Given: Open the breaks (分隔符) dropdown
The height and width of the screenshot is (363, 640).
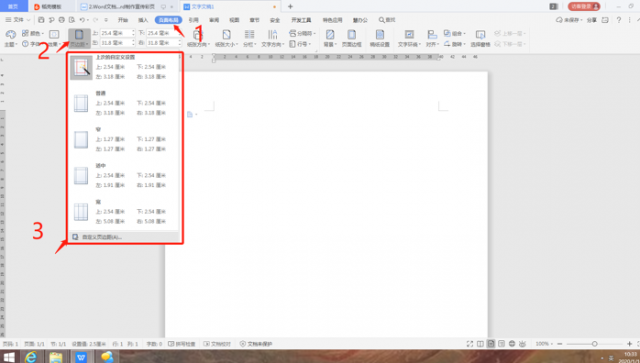Looking at the screenshot, I should point(302,33).
